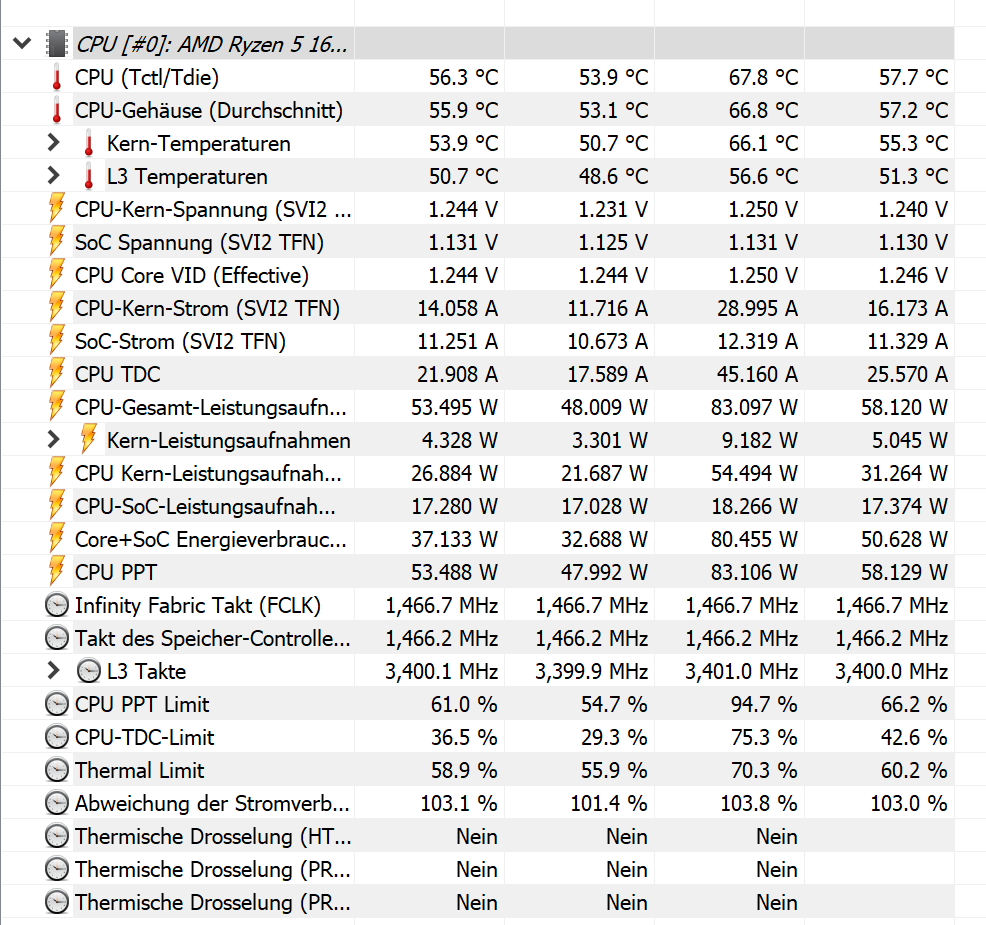Click the 83.097 W maximum power value
This screenshot has height=925, width=986.
[754, 407]
